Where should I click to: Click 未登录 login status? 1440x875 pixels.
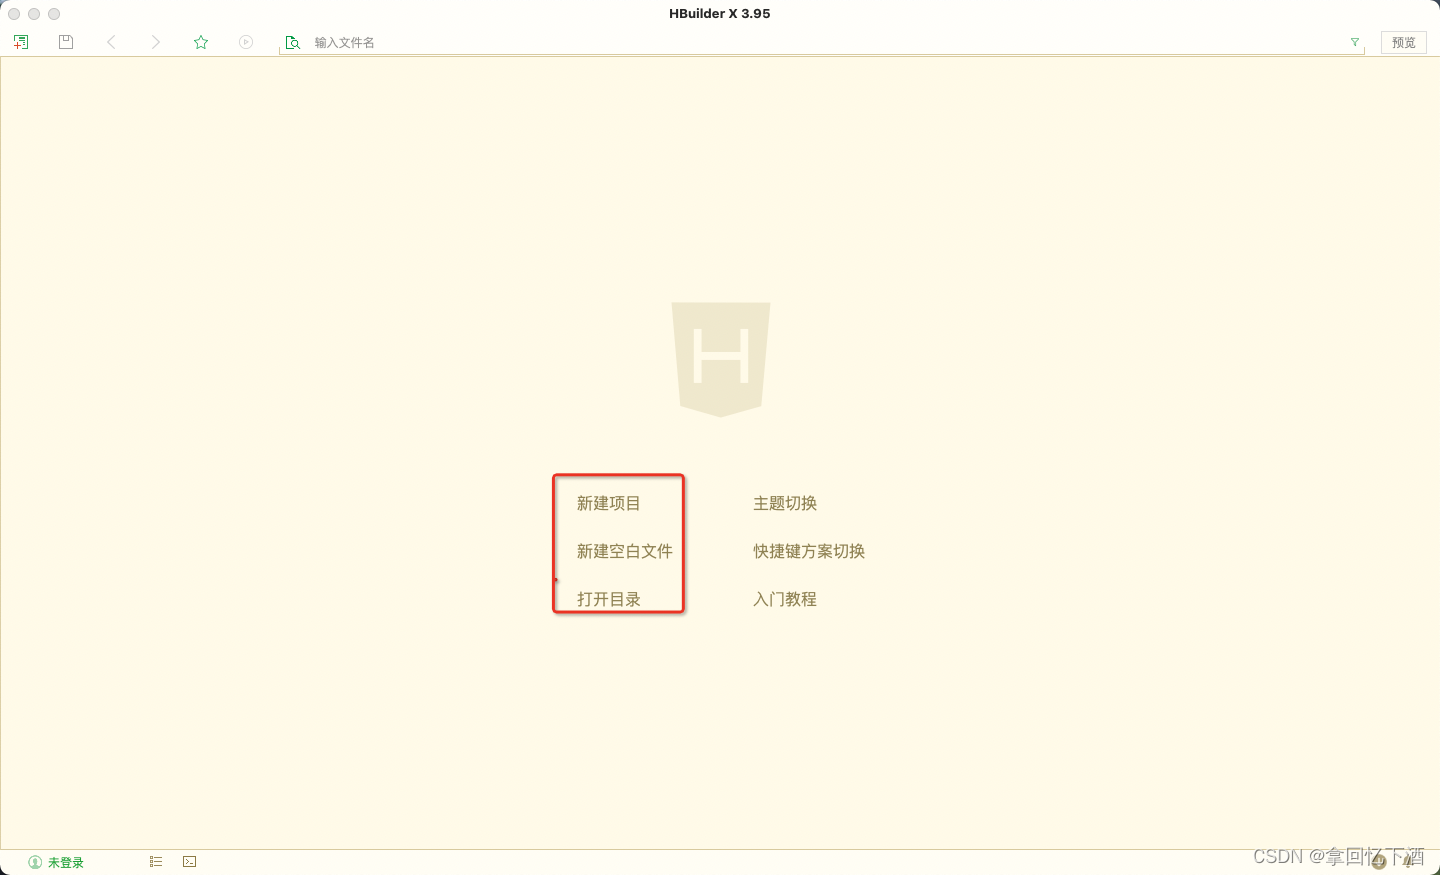(56, 862)
